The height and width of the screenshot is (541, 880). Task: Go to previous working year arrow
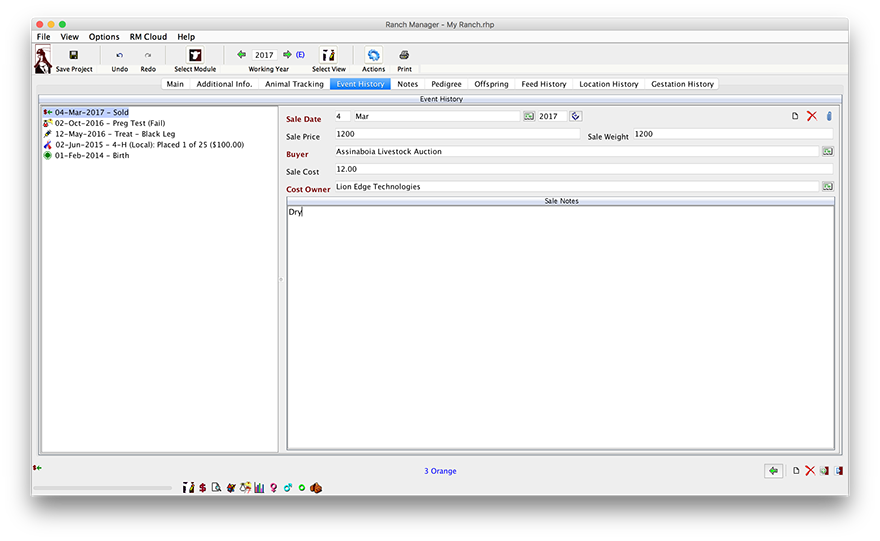coord(241,55)
